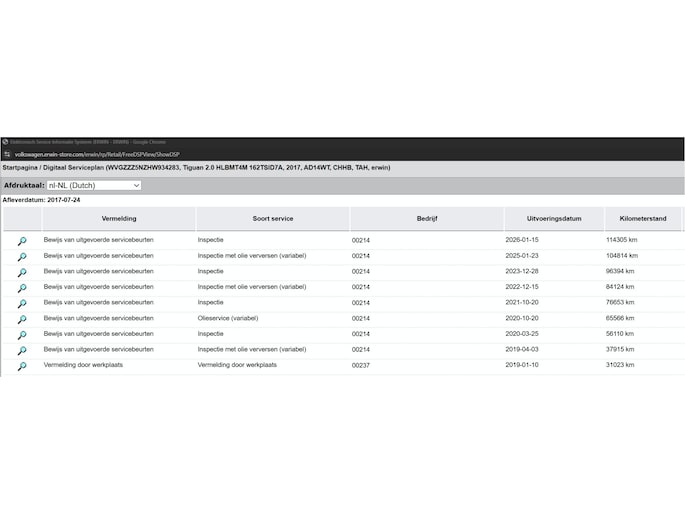Show details for the 2020-03-25 inspection

point(21,335)
